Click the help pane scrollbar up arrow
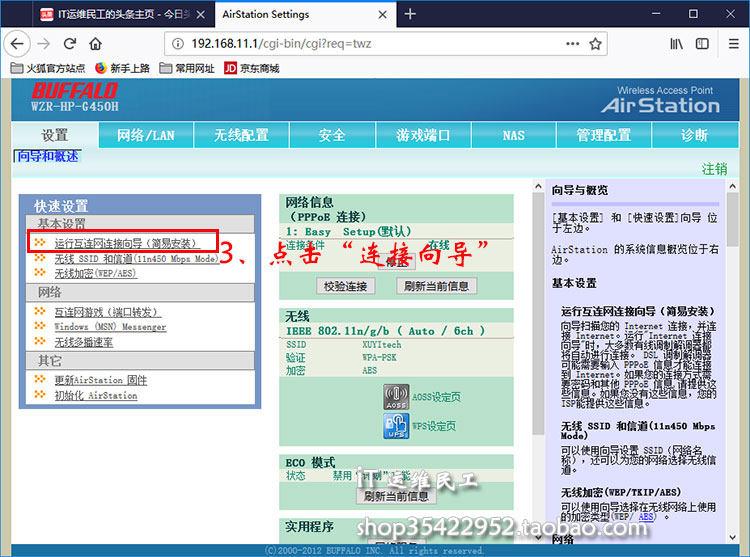750x557 pixels. tap(732, 186)
